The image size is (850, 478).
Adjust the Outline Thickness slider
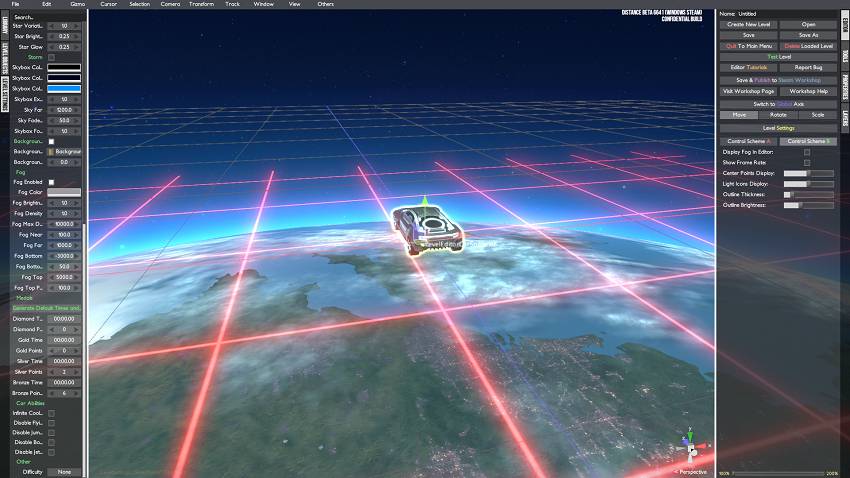point(808,194)
